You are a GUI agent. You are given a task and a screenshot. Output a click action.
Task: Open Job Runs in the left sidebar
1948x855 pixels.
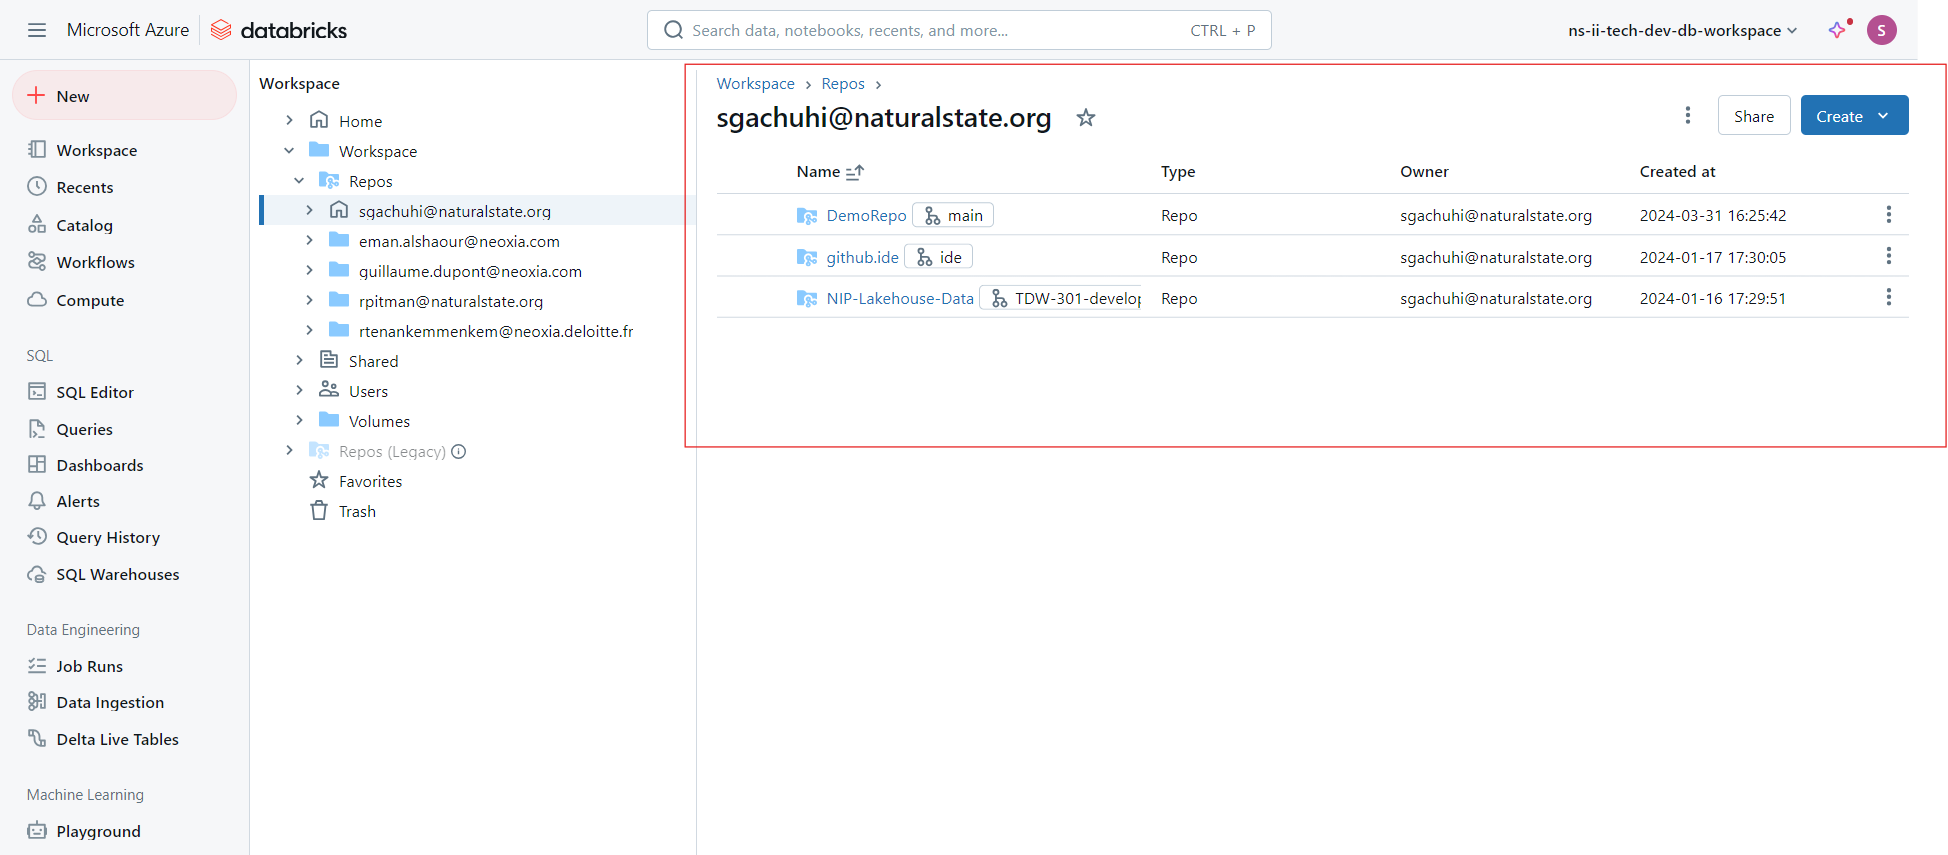click(89, 666)
